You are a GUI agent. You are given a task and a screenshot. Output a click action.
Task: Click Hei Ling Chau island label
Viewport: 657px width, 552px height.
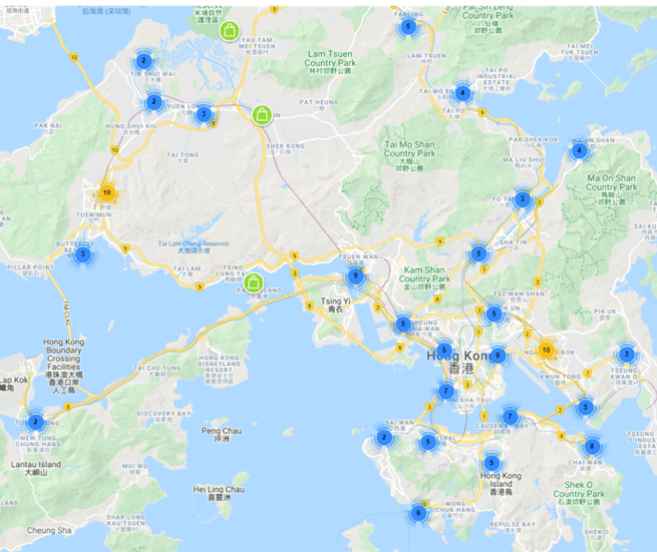[x=219, y=493]
